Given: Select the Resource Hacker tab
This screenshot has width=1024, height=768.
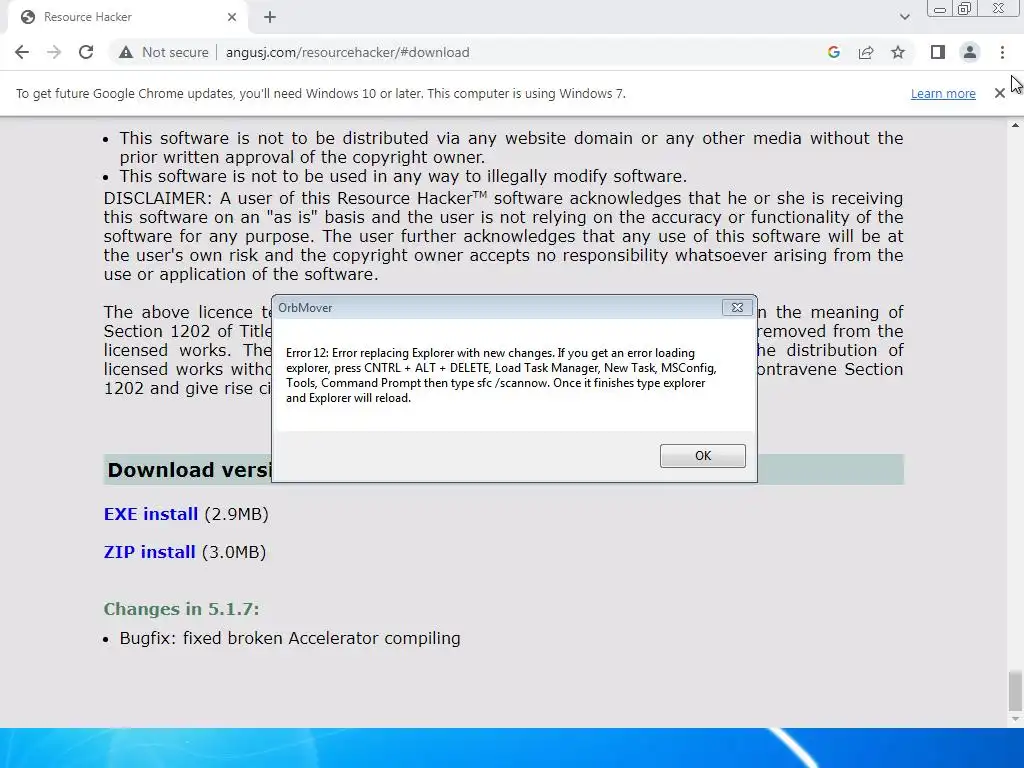Looking at the screenshot, I should [127, 17].
